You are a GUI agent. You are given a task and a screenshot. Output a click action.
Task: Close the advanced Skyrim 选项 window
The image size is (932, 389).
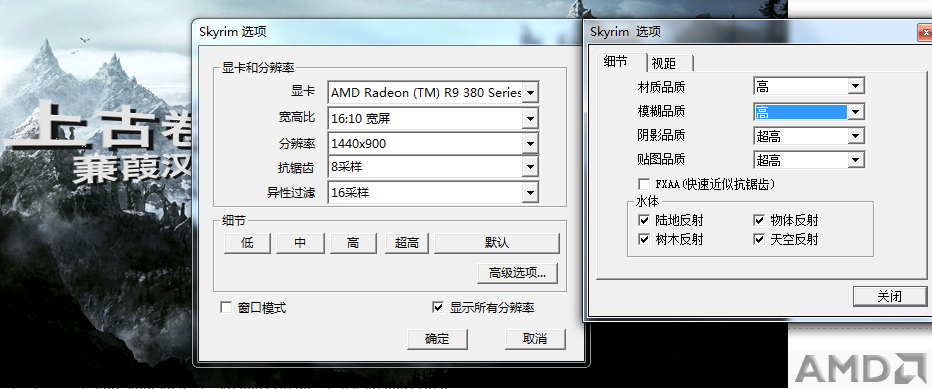(925, 33)
